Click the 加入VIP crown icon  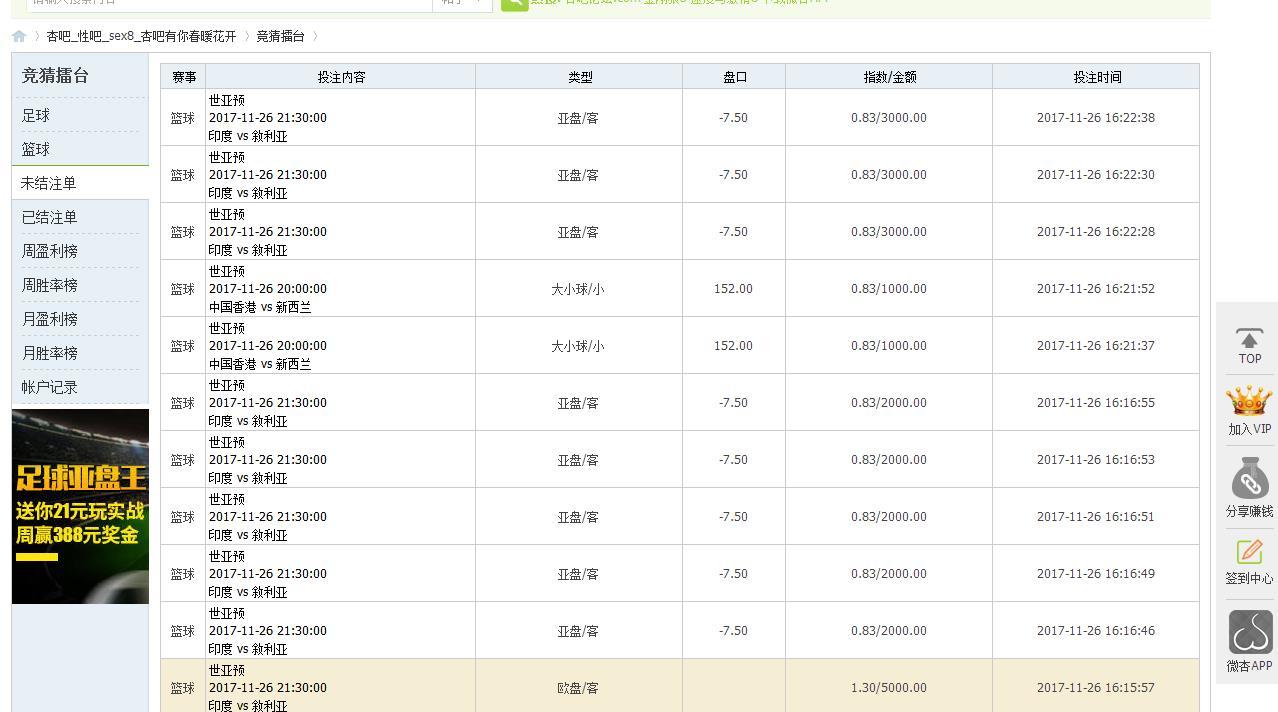tap(1249, 402)
